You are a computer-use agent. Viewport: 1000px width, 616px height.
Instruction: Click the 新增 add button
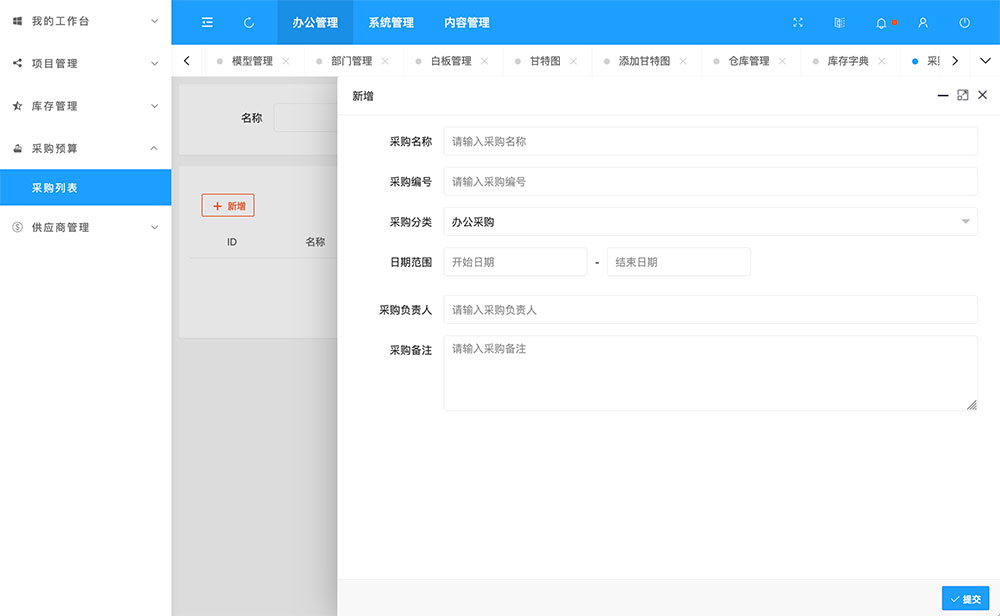228,206
